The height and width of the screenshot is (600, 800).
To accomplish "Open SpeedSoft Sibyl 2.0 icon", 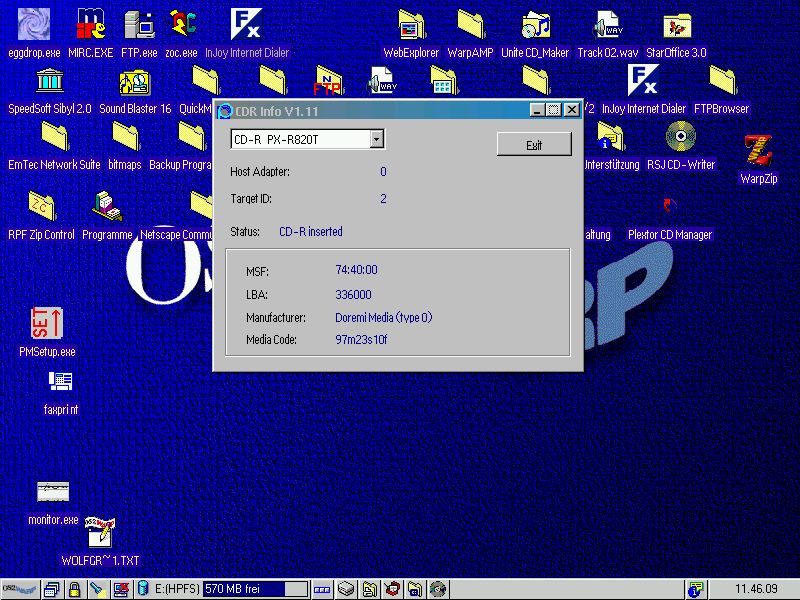I will point(49,81).
